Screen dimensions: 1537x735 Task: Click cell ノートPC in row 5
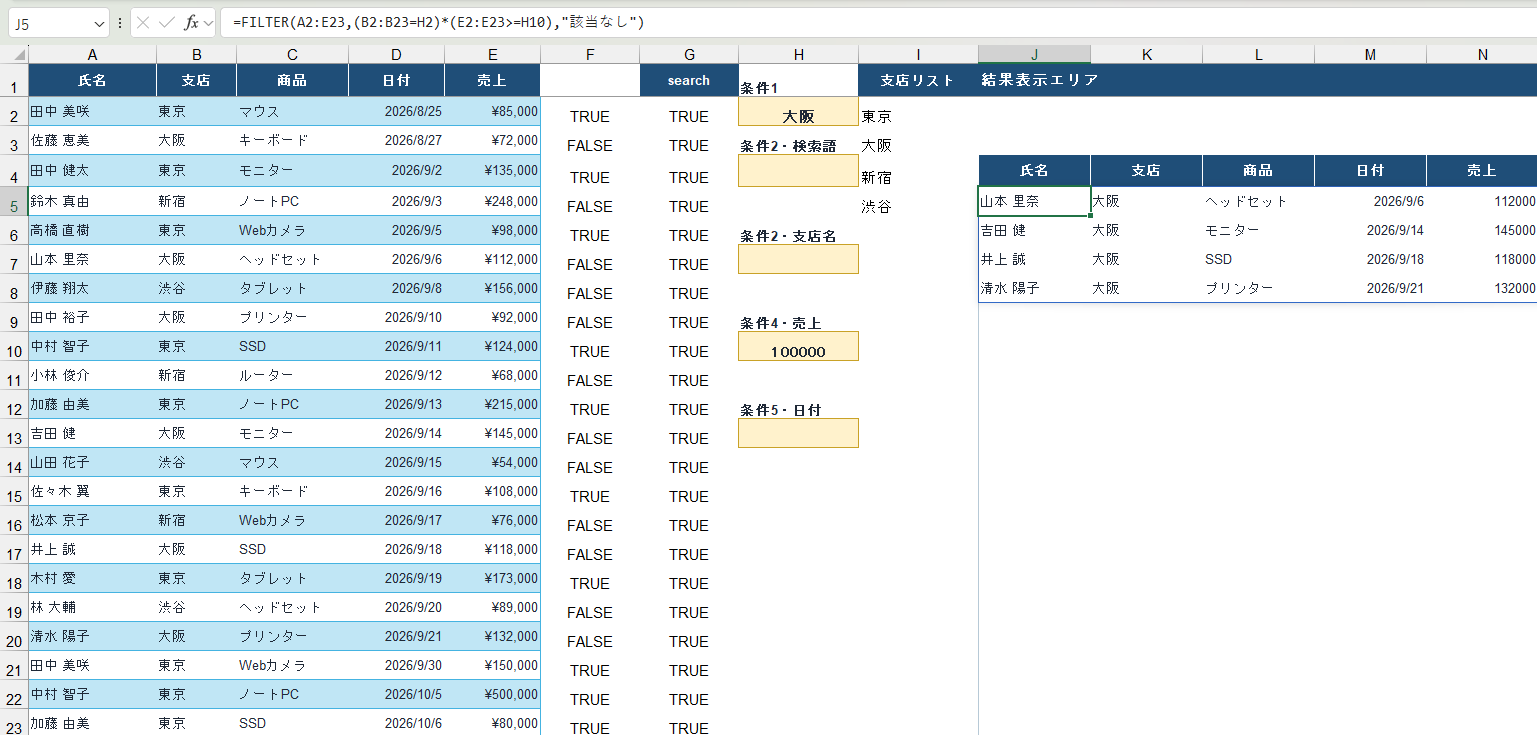click(x=292, y=201)
